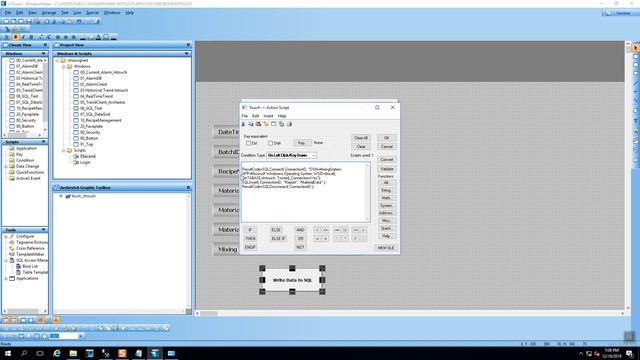Viewport: 640px width, 360px height.
Task: Open the Special menu in WindowMaker
Action: pos(92,13)
